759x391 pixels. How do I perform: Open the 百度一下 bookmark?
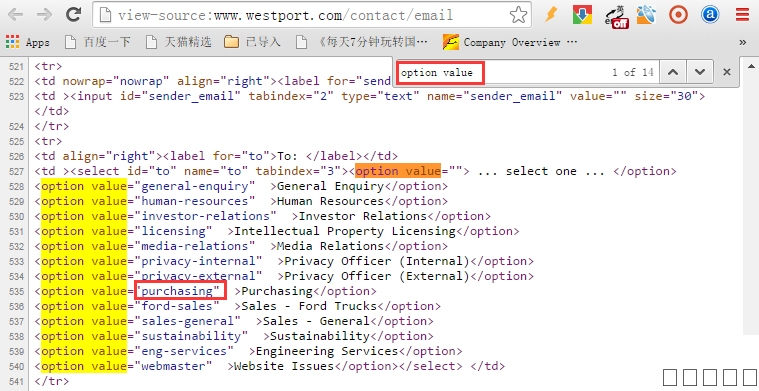click(98, 43)
